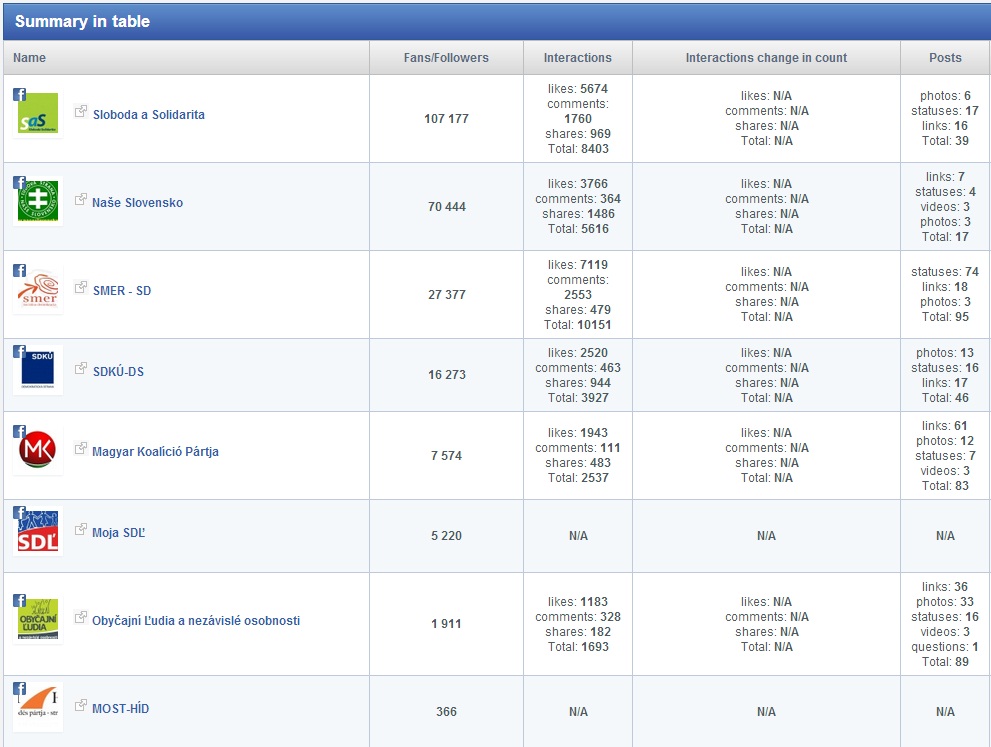The width and height of the screenshot is (991, 747).
Task: Select interactions Total: 2537
Action: 578,478
